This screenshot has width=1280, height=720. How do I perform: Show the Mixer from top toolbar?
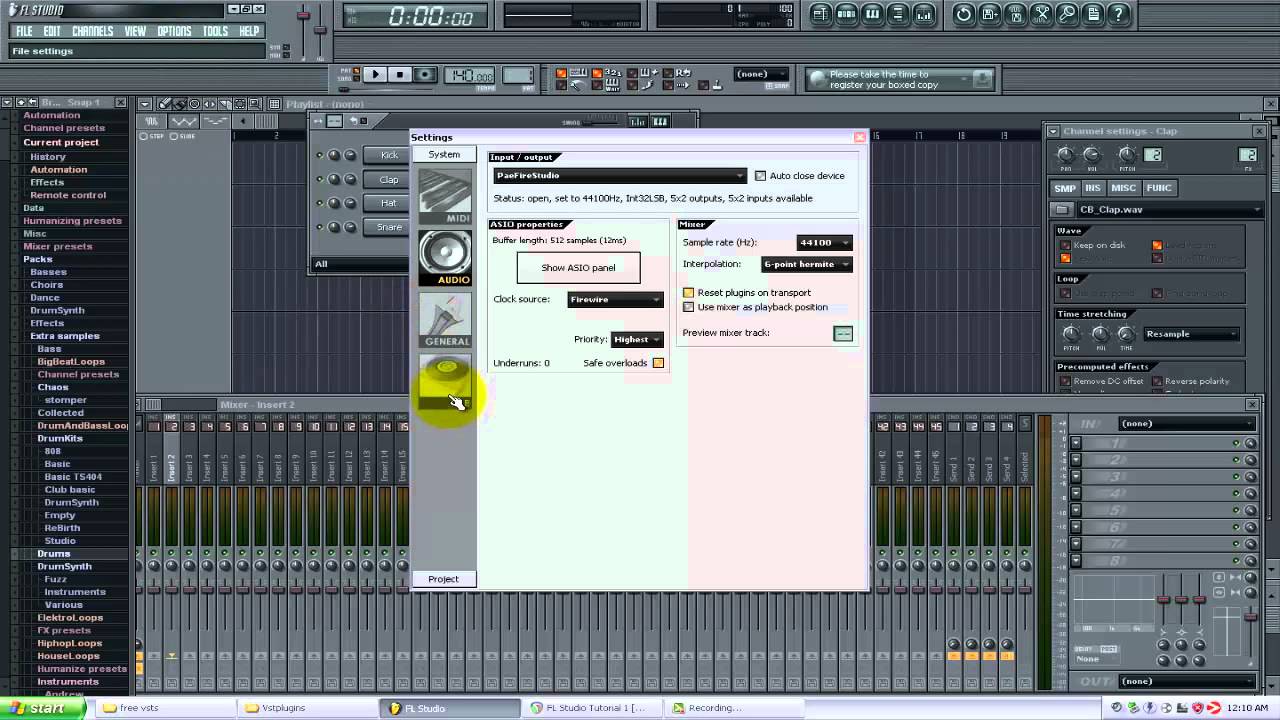point(924,14)
